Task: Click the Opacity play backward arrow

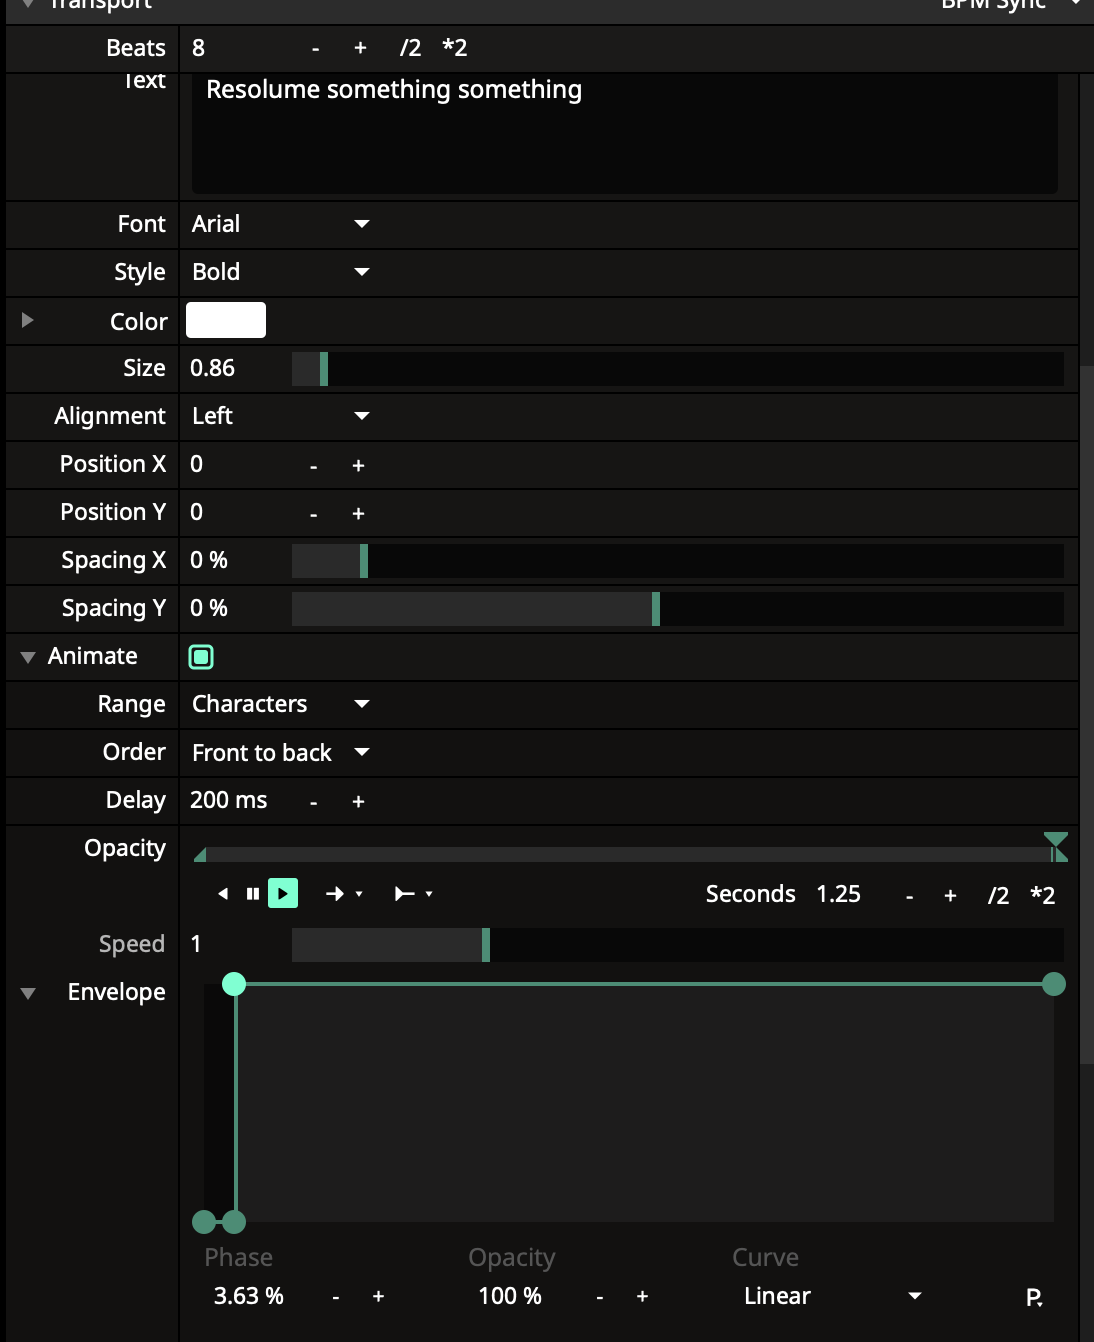Action: click(x=223, y=893)
